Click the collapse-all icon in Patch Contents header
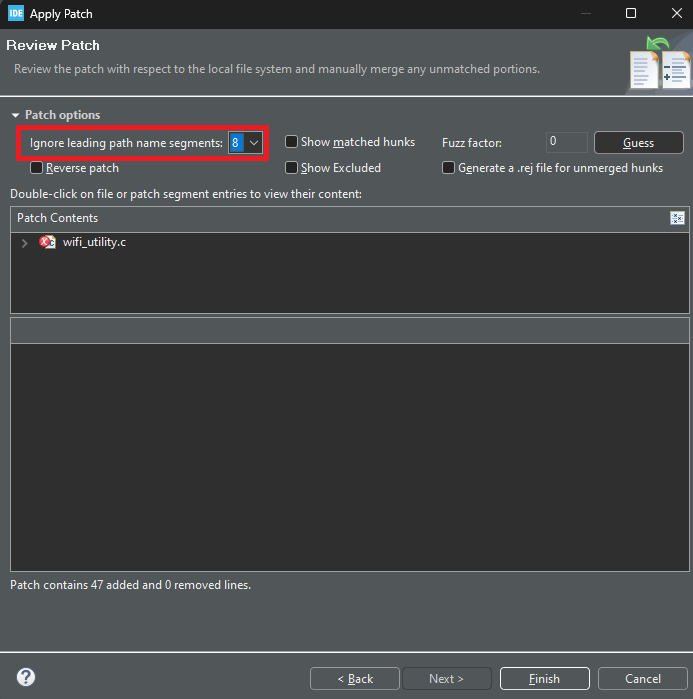 pyautogui.click(x=677, y=218)
